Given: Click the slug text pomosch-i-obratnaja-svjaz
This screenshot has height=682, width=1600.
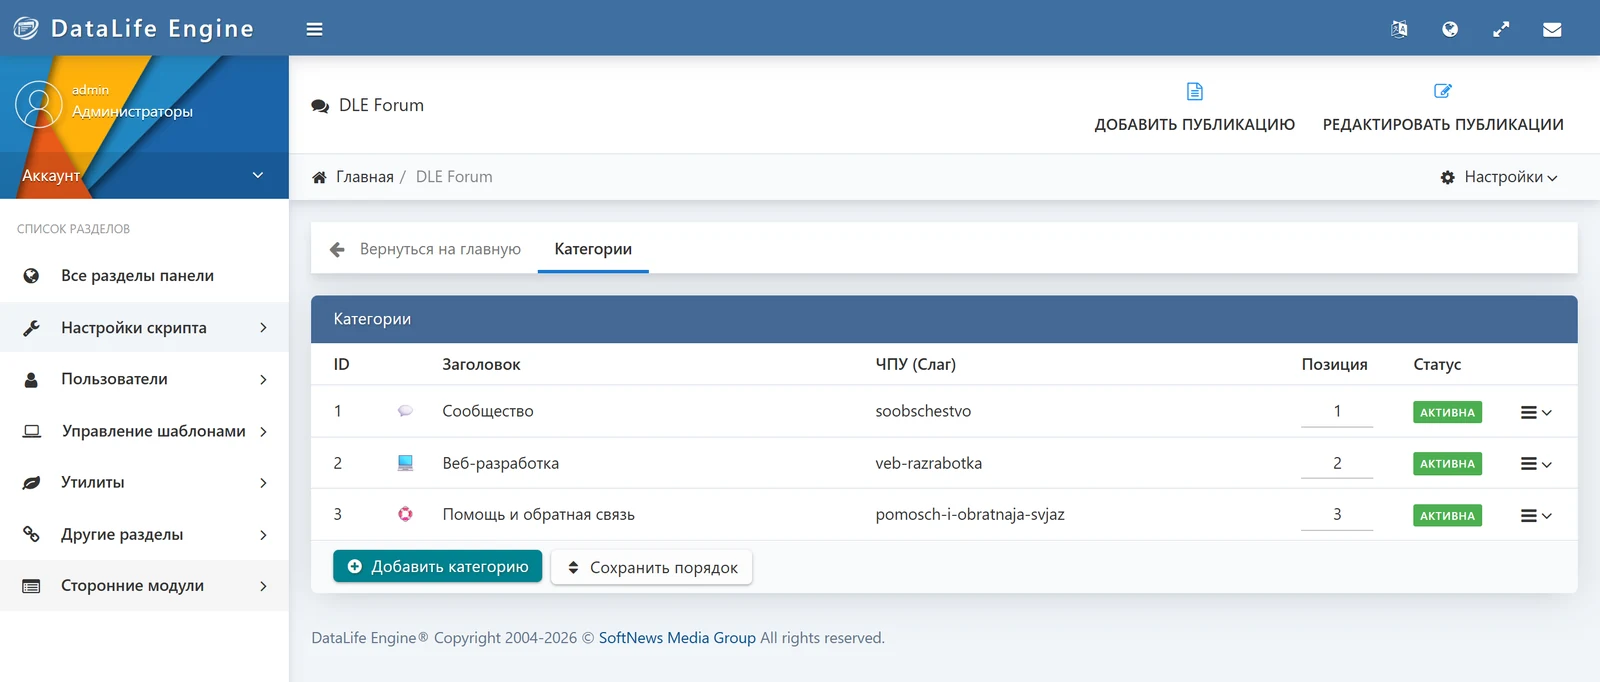Looking at the screenshot, I should click(970, 514).
